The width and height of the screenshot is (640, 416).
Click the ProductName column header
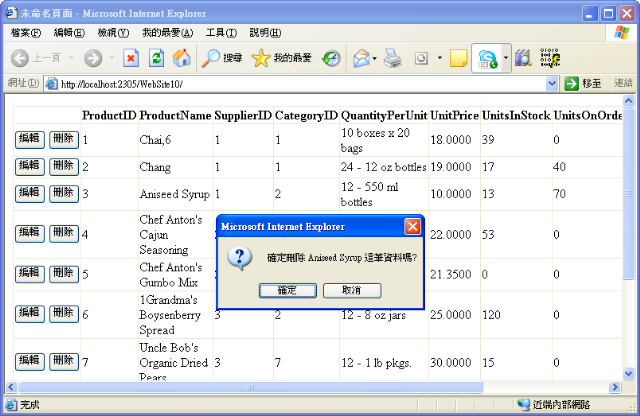(176, 116)
